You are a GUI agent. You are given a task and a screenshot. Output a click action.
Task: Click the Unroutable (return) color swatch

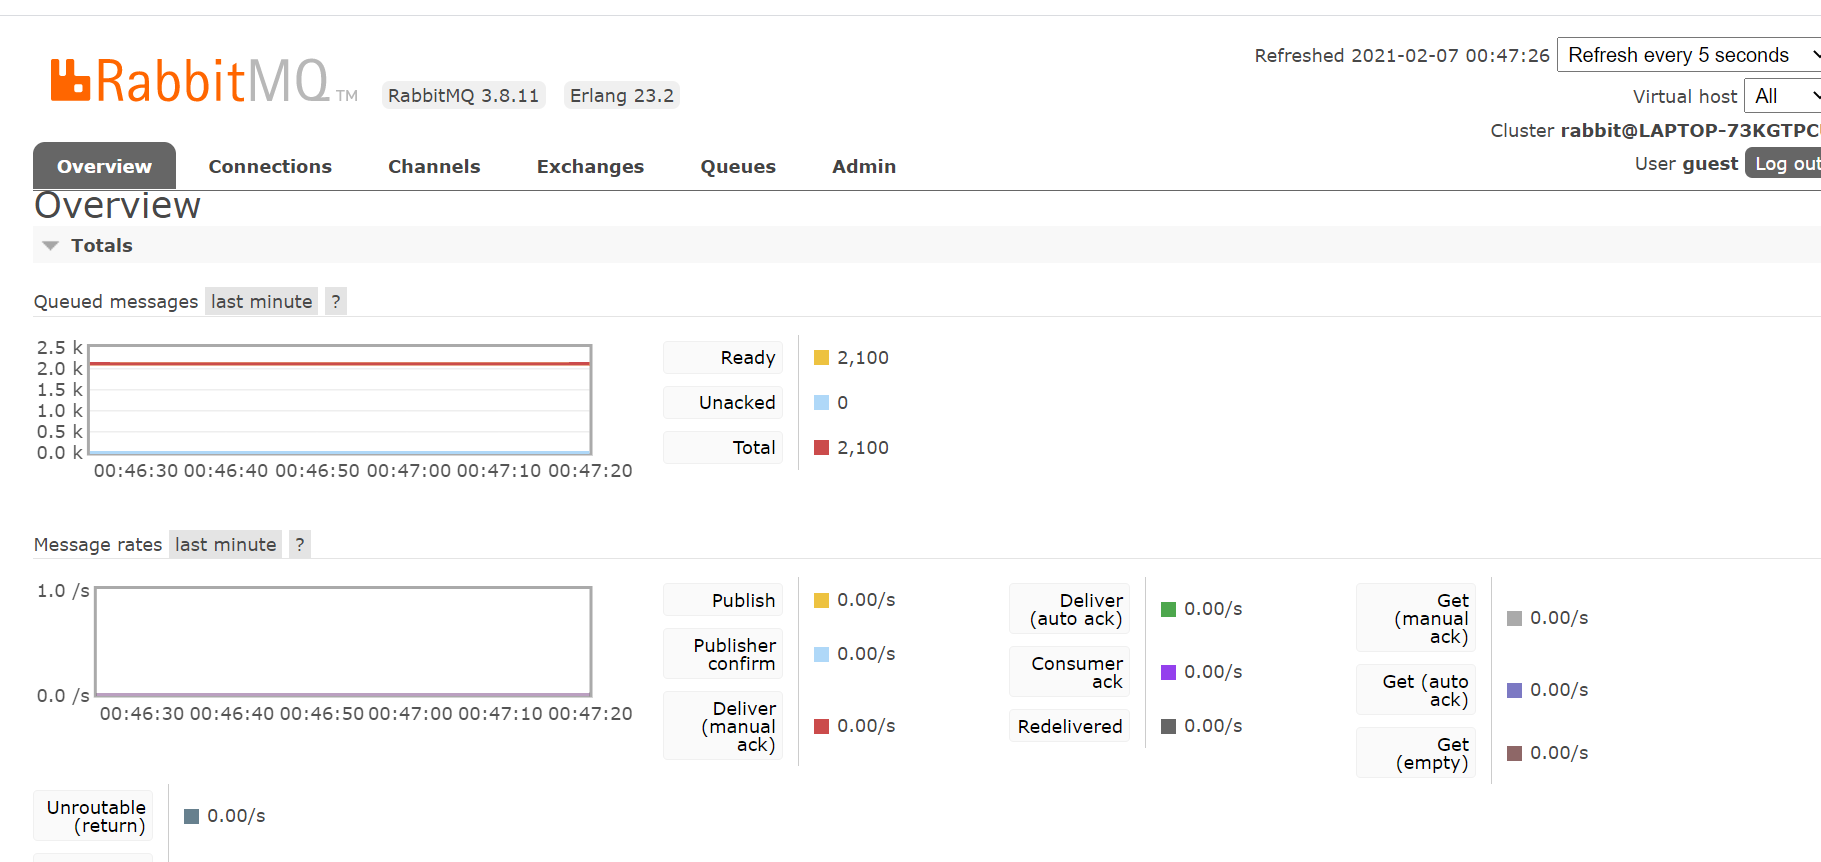tap(192, 816)
